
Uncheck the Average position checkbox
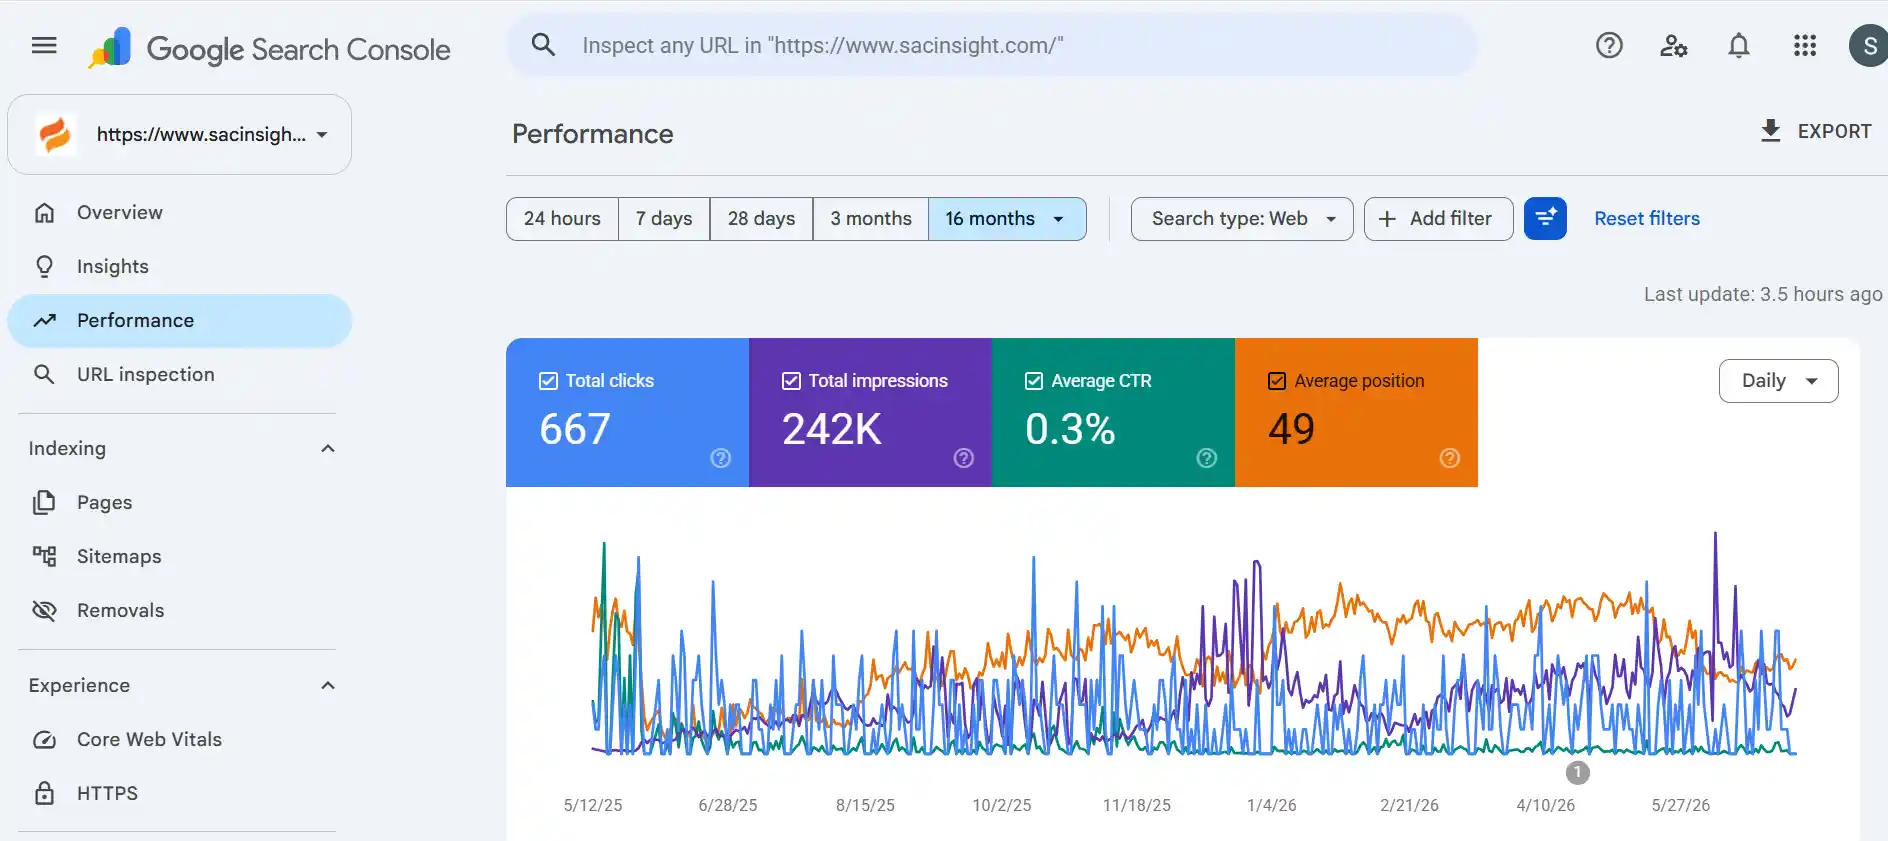[x=1277, y=381]
